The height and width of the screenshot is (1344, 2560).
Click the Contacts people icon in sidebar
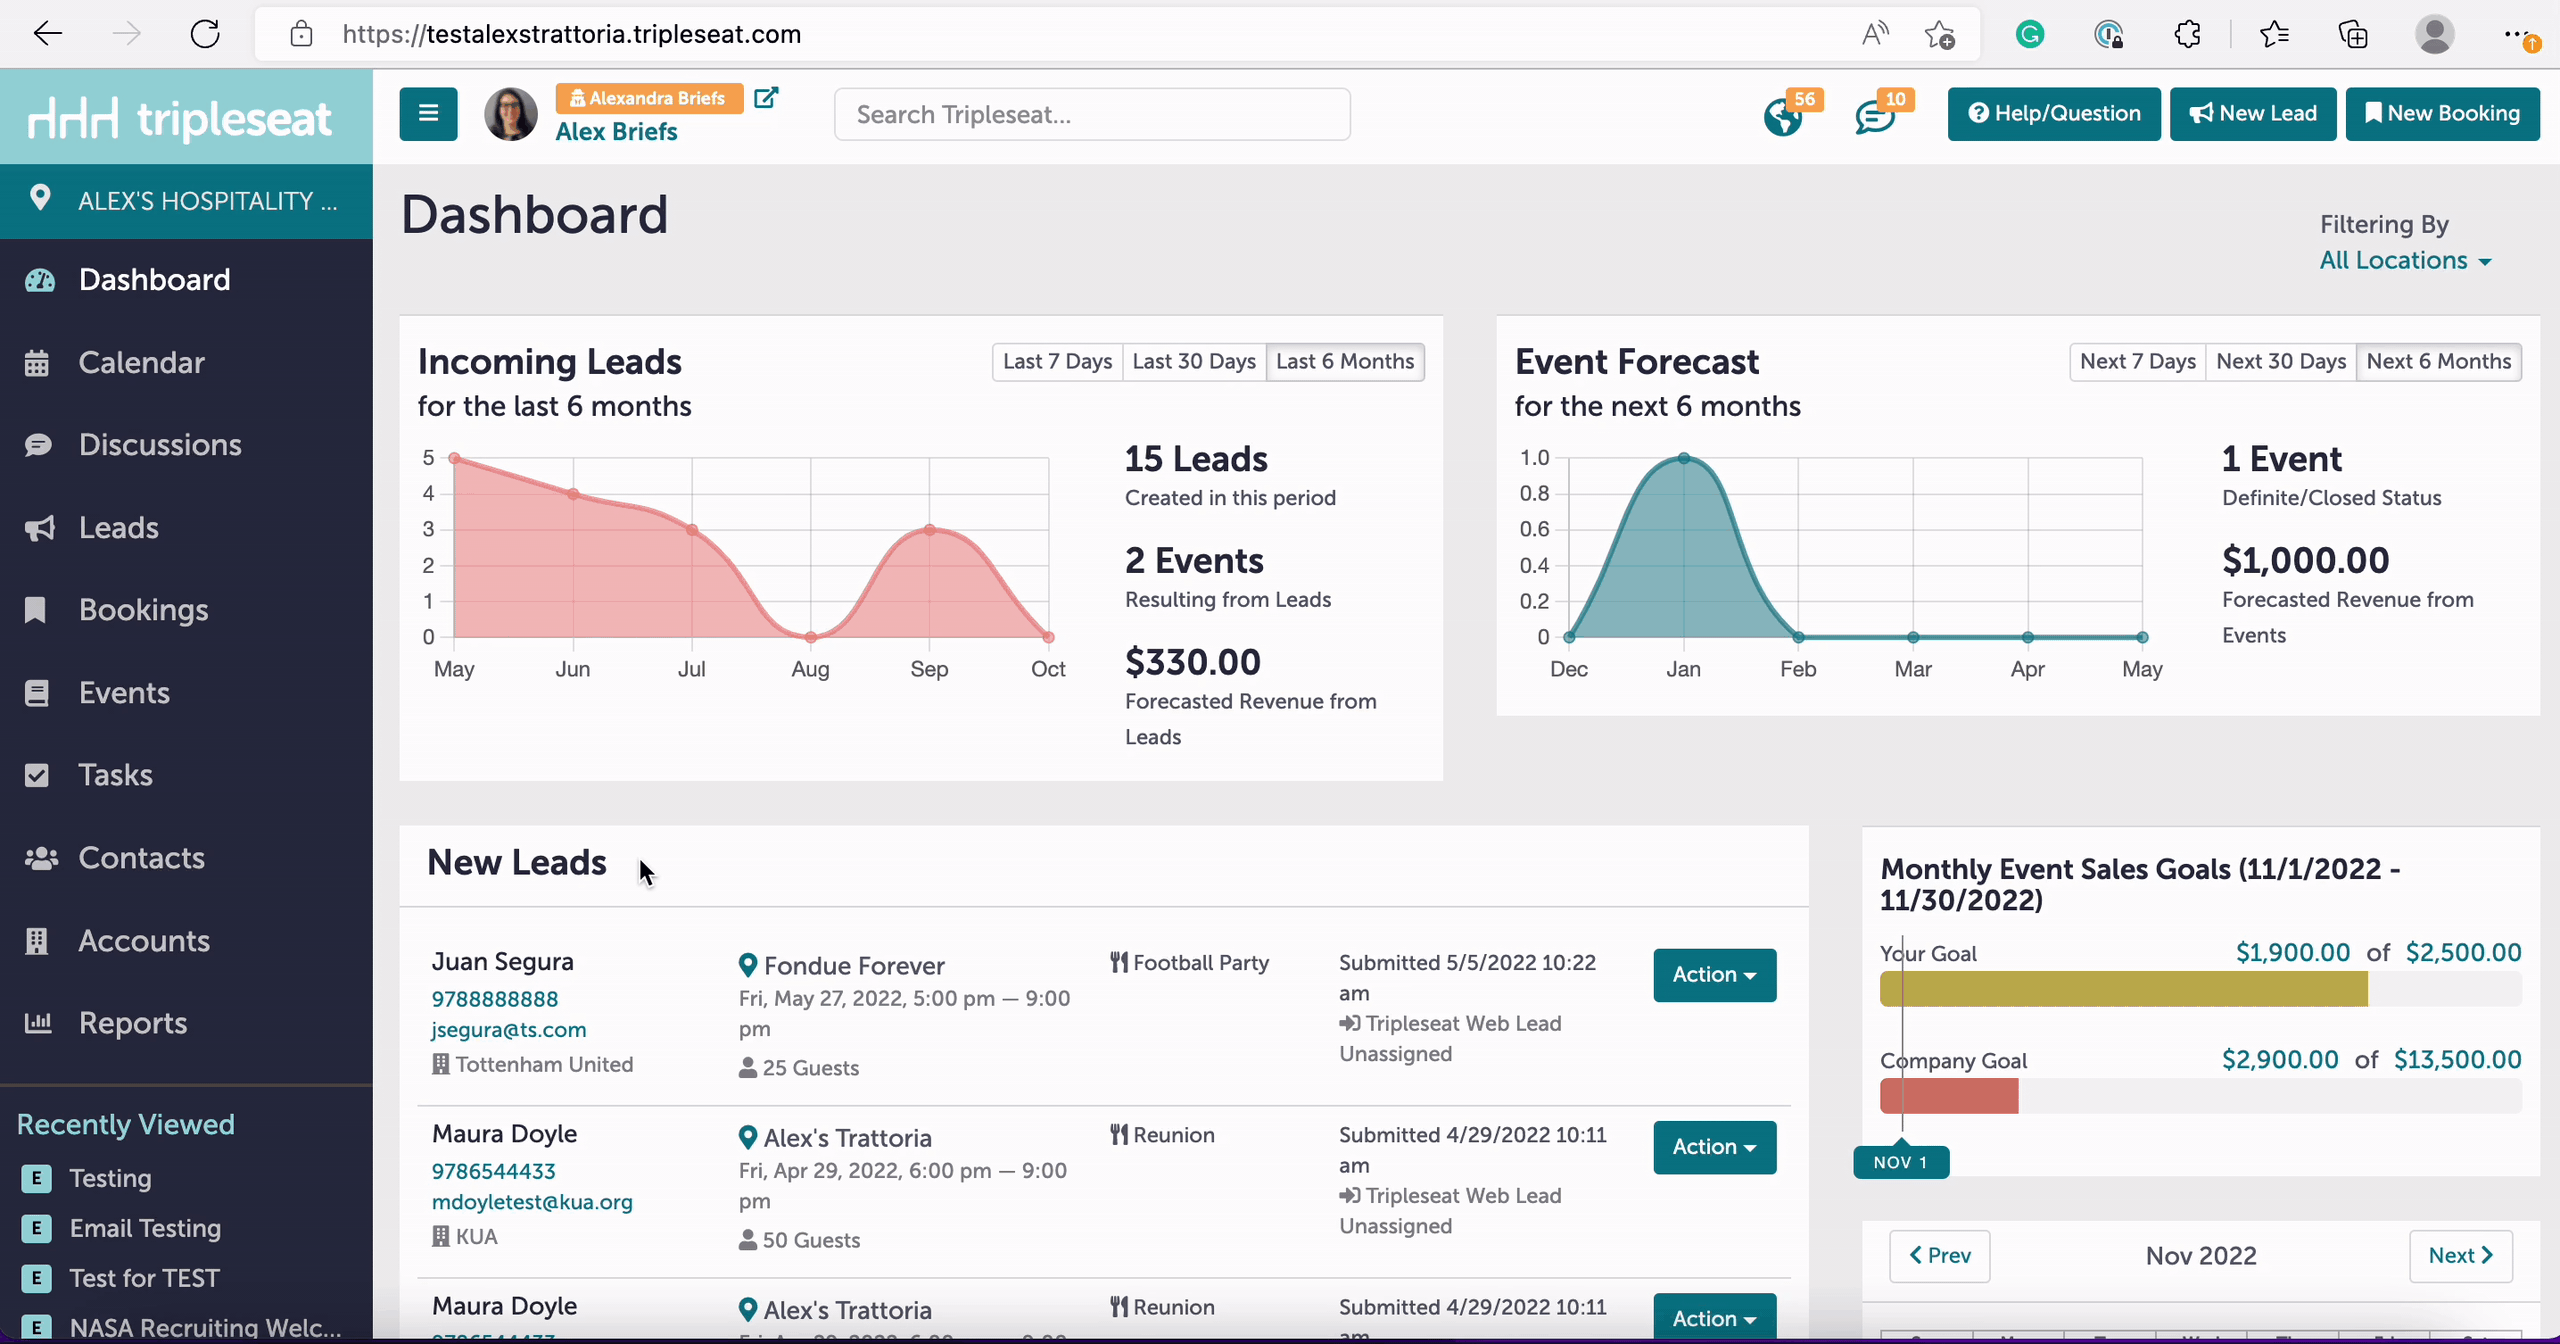[40, 858]
